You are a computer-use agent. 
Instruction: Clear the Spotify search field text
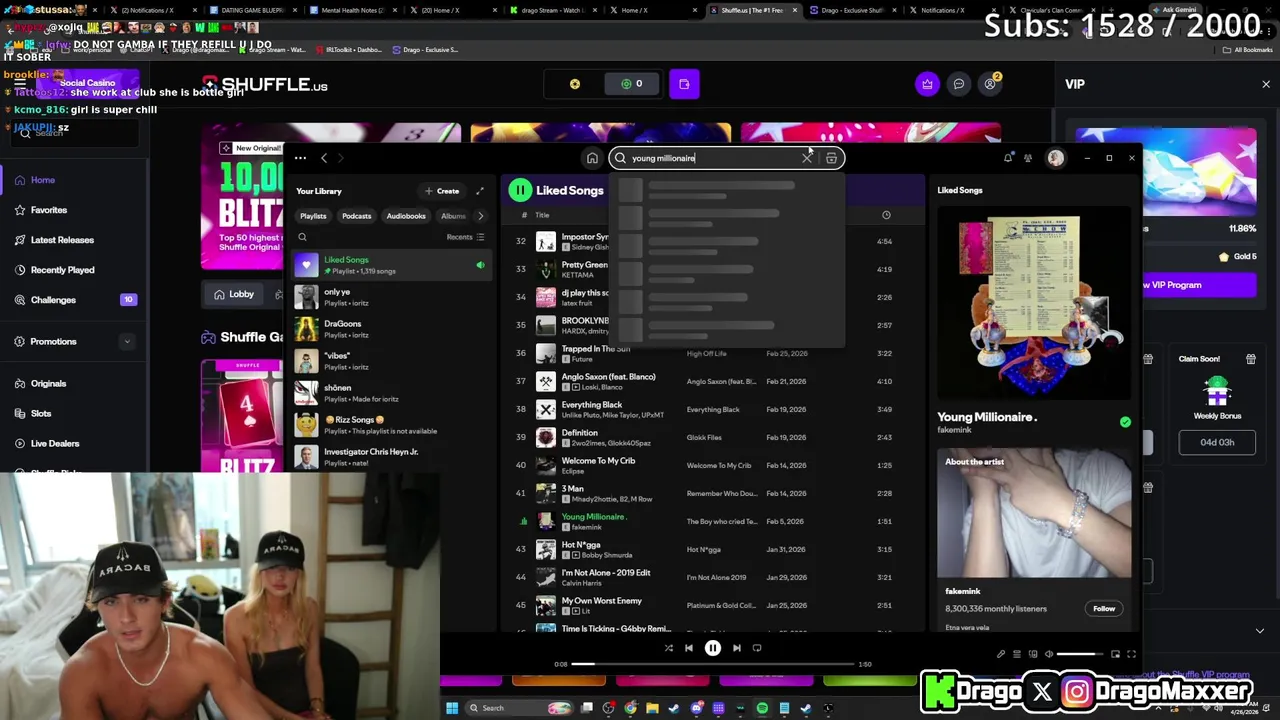tap(807, 158)
